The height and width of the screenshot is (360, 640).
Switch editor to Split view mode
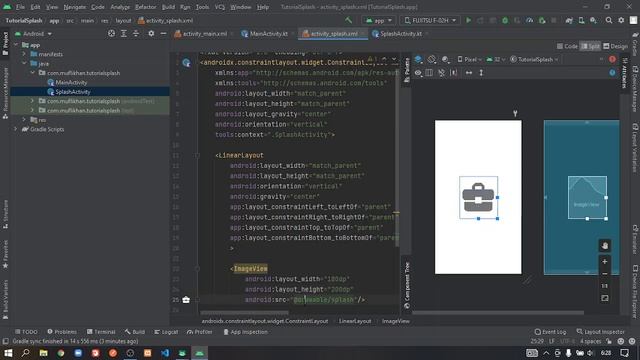590,46
